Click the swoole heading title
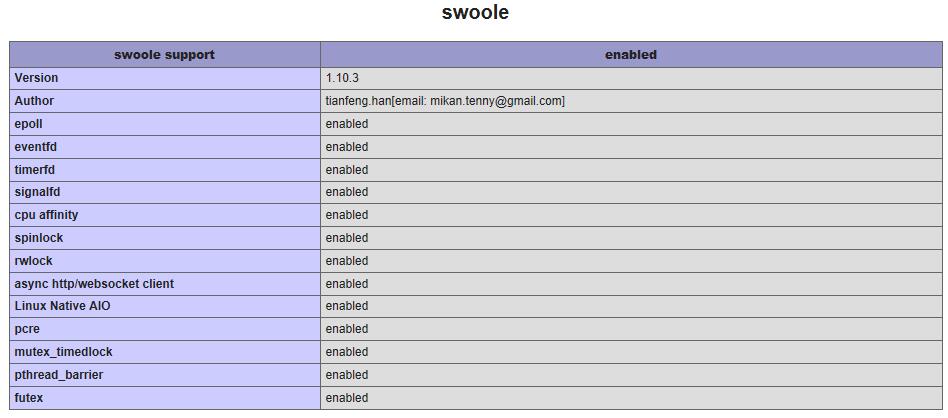The image size is (948, 418). click(x=475, y=12)
